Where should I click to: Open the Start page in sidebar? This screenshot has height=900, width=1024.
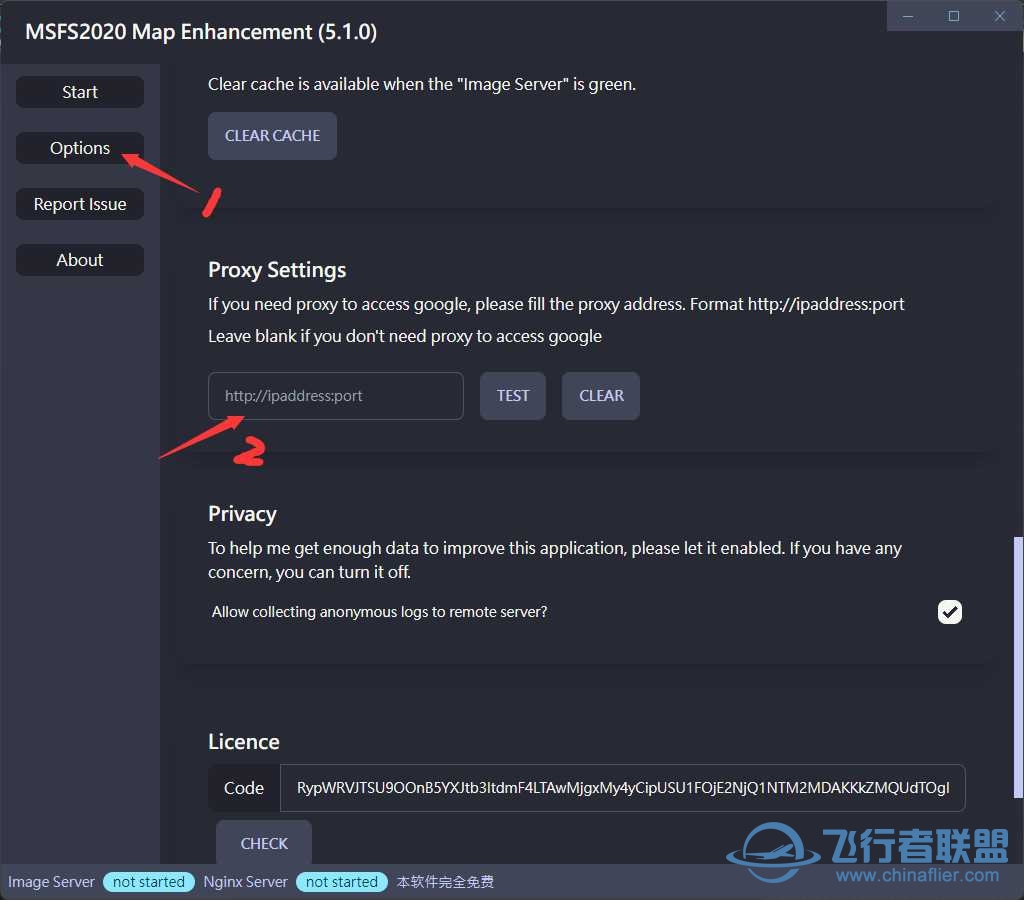click(80, 92)
